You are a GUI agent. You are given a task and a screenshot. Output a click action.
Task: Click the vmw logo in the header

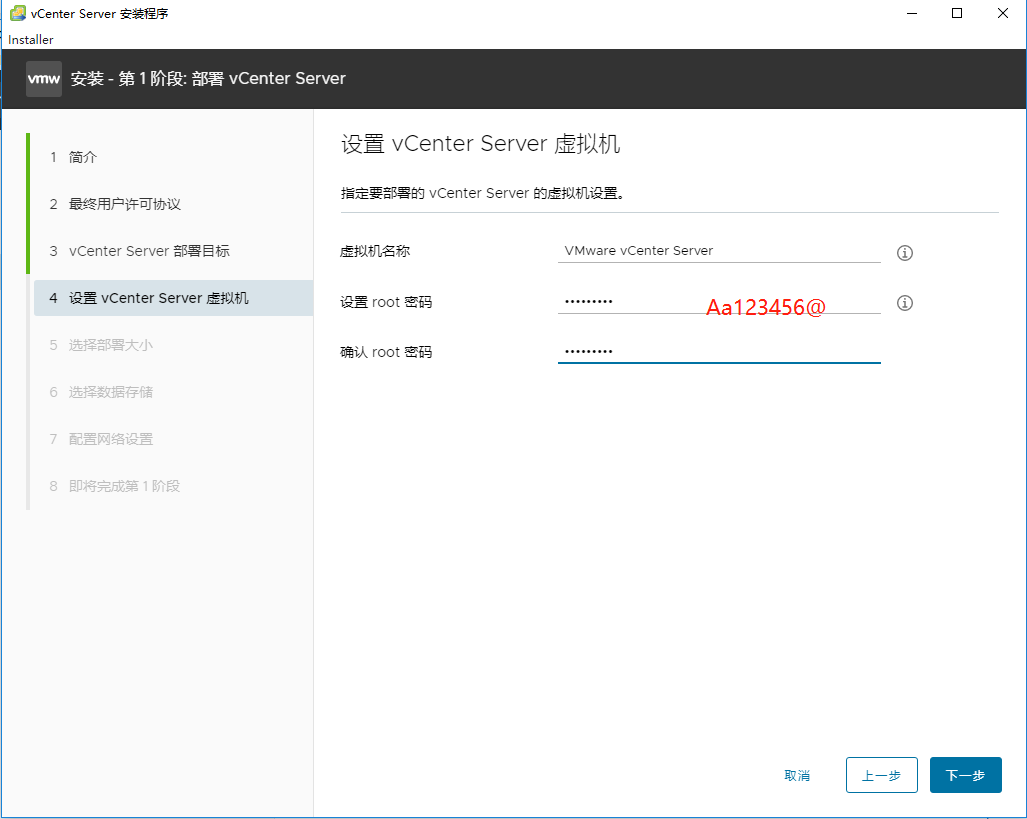tap(44, 79)
